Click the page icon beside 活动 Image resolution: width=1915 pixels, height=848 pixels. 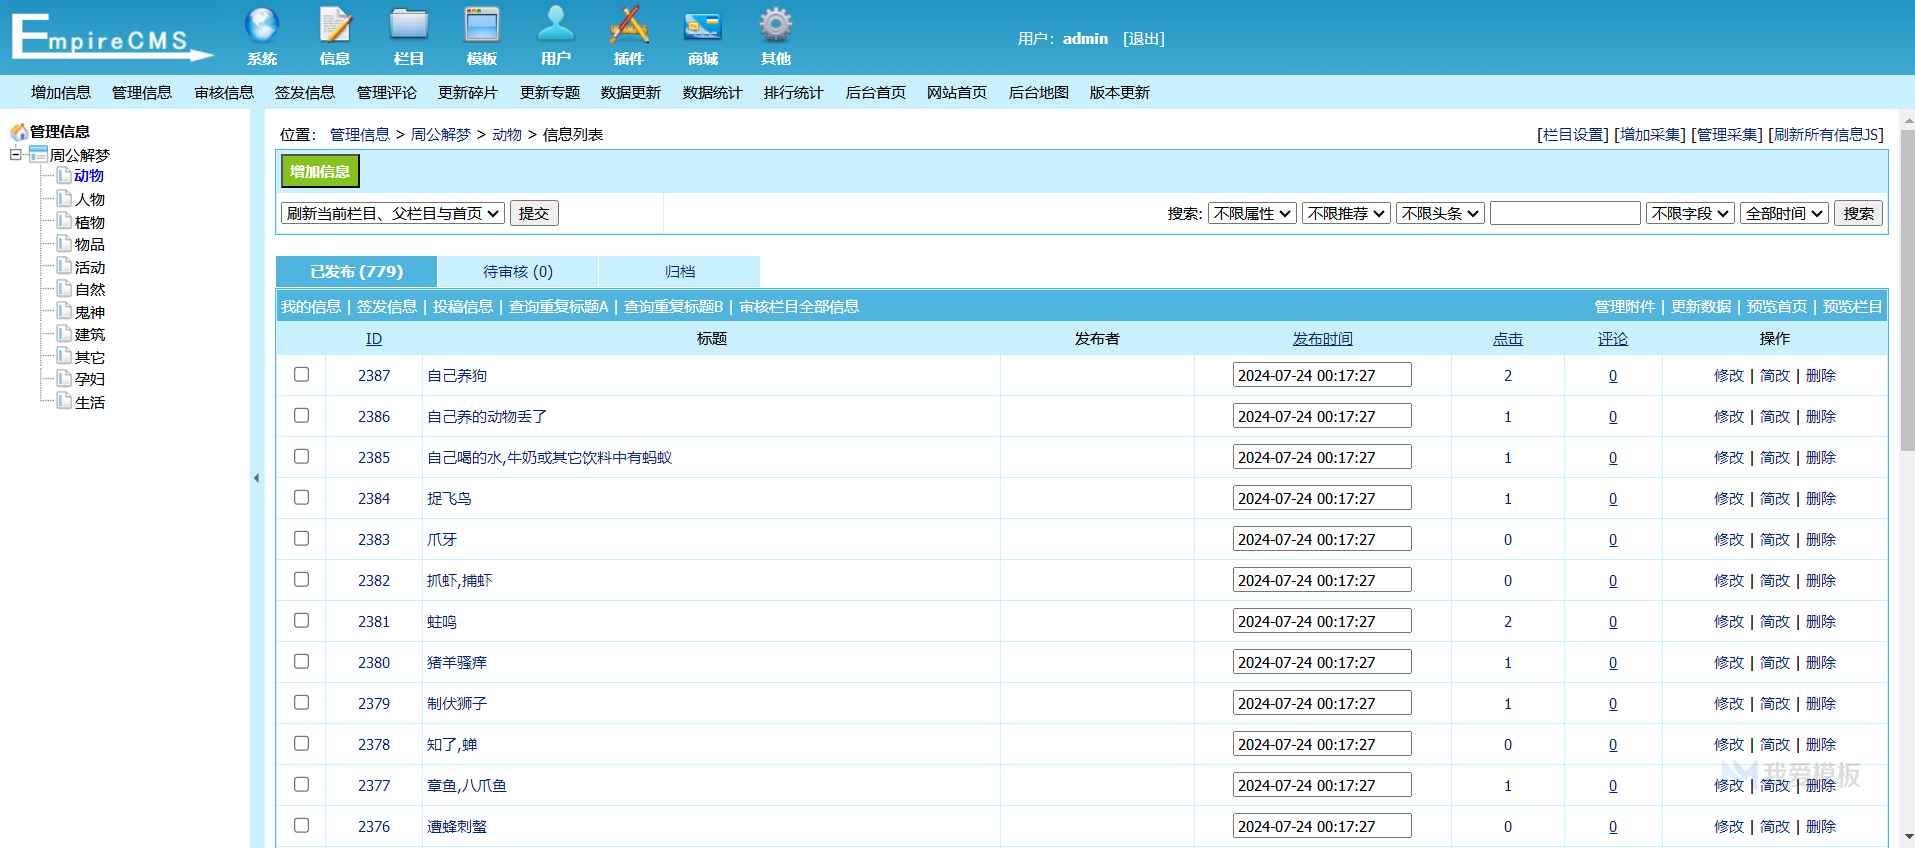(x=64, y=266)
